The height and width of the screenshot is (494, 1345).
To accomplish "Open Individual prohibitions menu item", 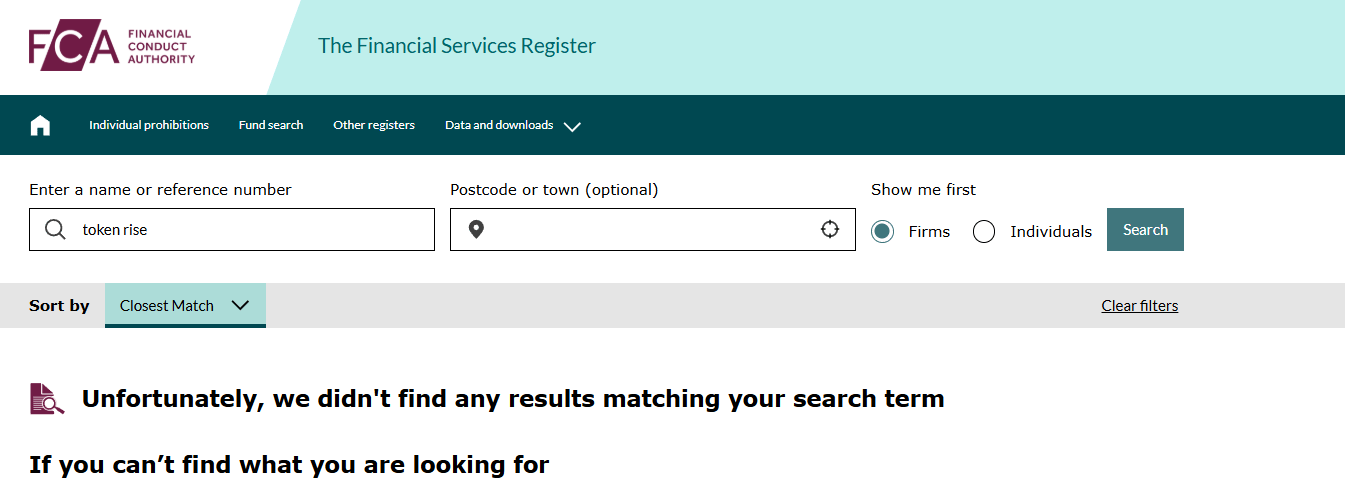I will tap(149, 125).
